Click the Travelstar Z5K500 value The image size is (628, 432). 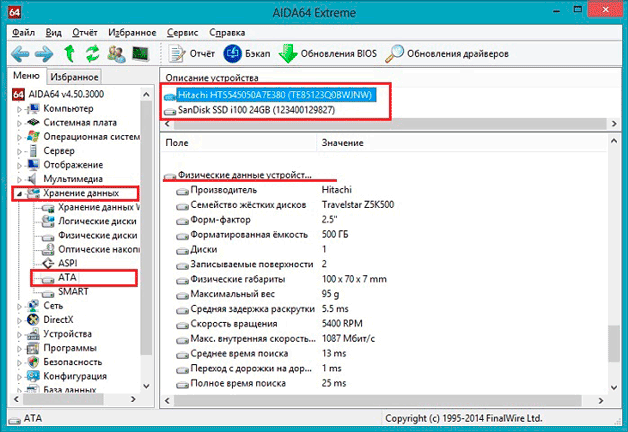(358, 205)
